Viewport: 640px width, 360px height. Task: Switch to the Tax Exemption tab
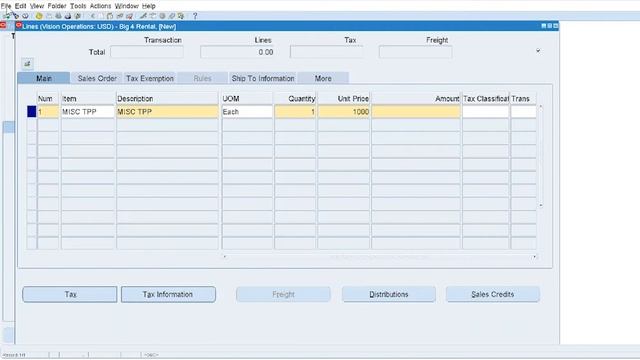point(150,78)
